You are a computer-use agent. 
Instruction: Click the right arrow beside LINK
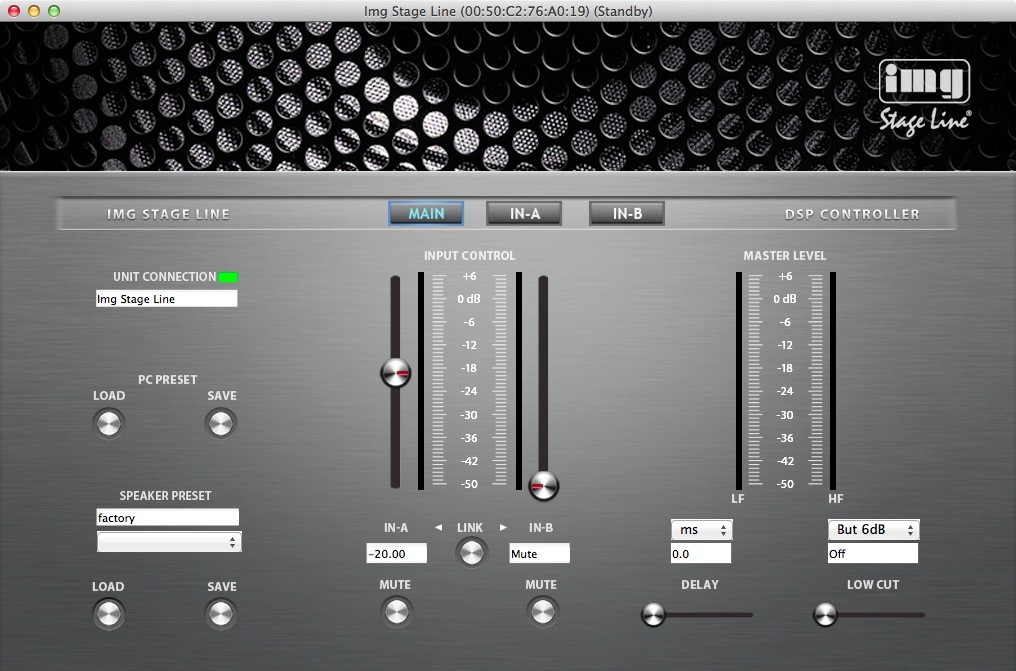coord(503,528)
